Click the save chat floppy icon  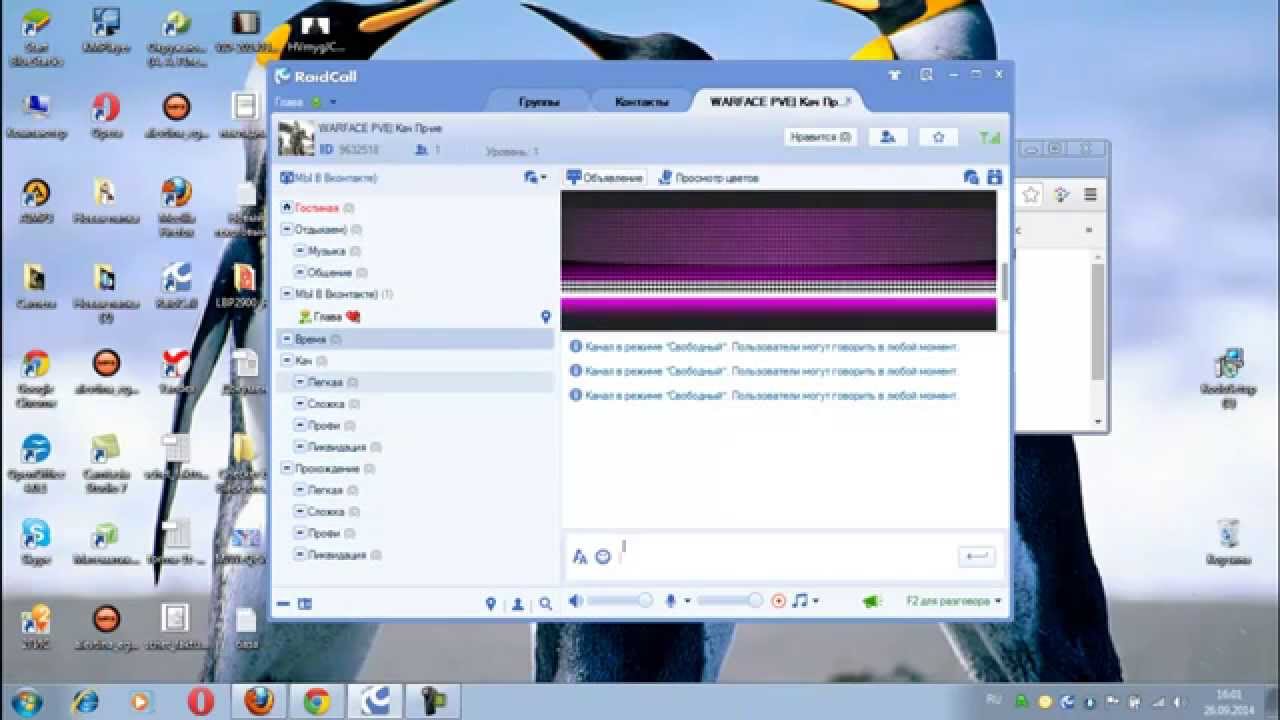tap(994, 177)
